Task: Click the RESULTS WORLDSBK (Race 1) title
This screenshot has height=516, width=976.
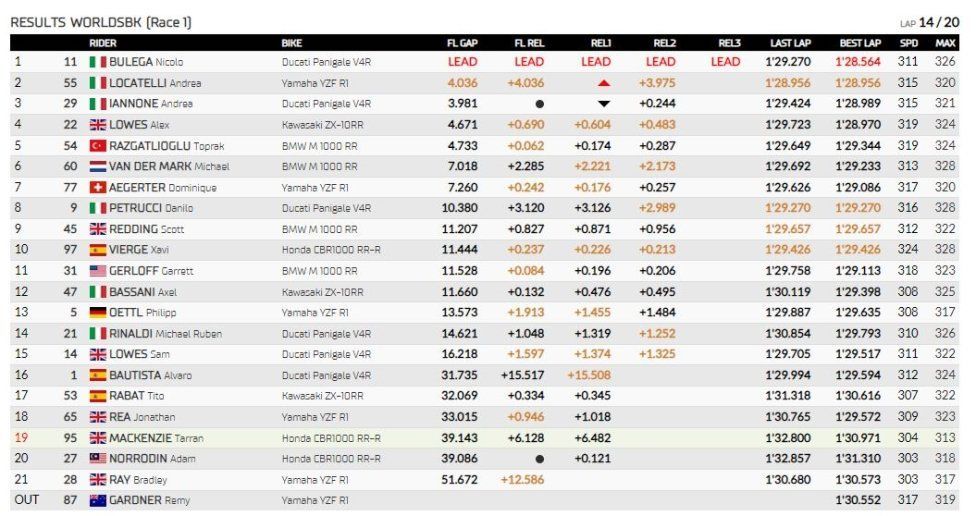Action: (x=101, y=22)
